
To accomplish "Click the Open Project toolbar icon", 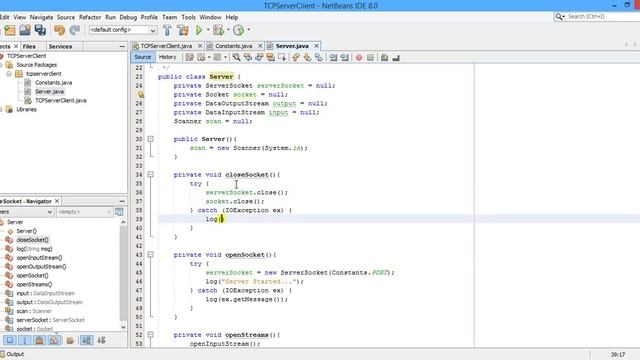I will pos(24,30).
